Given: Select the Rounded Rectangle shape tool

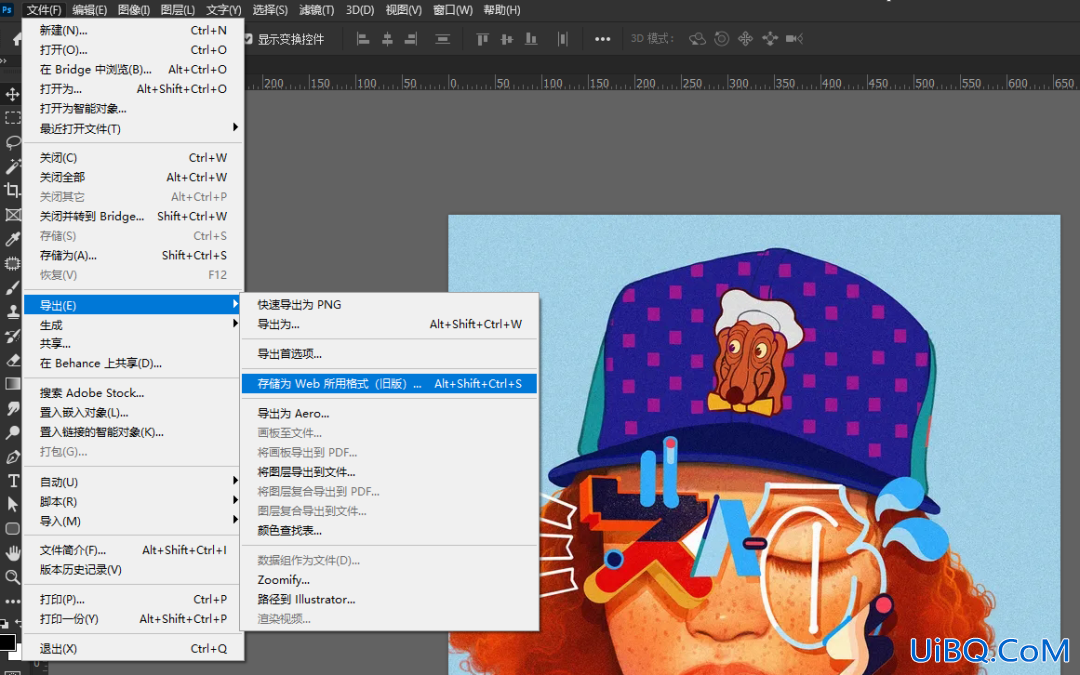Looking at the screenshot, I should (12, 529).
